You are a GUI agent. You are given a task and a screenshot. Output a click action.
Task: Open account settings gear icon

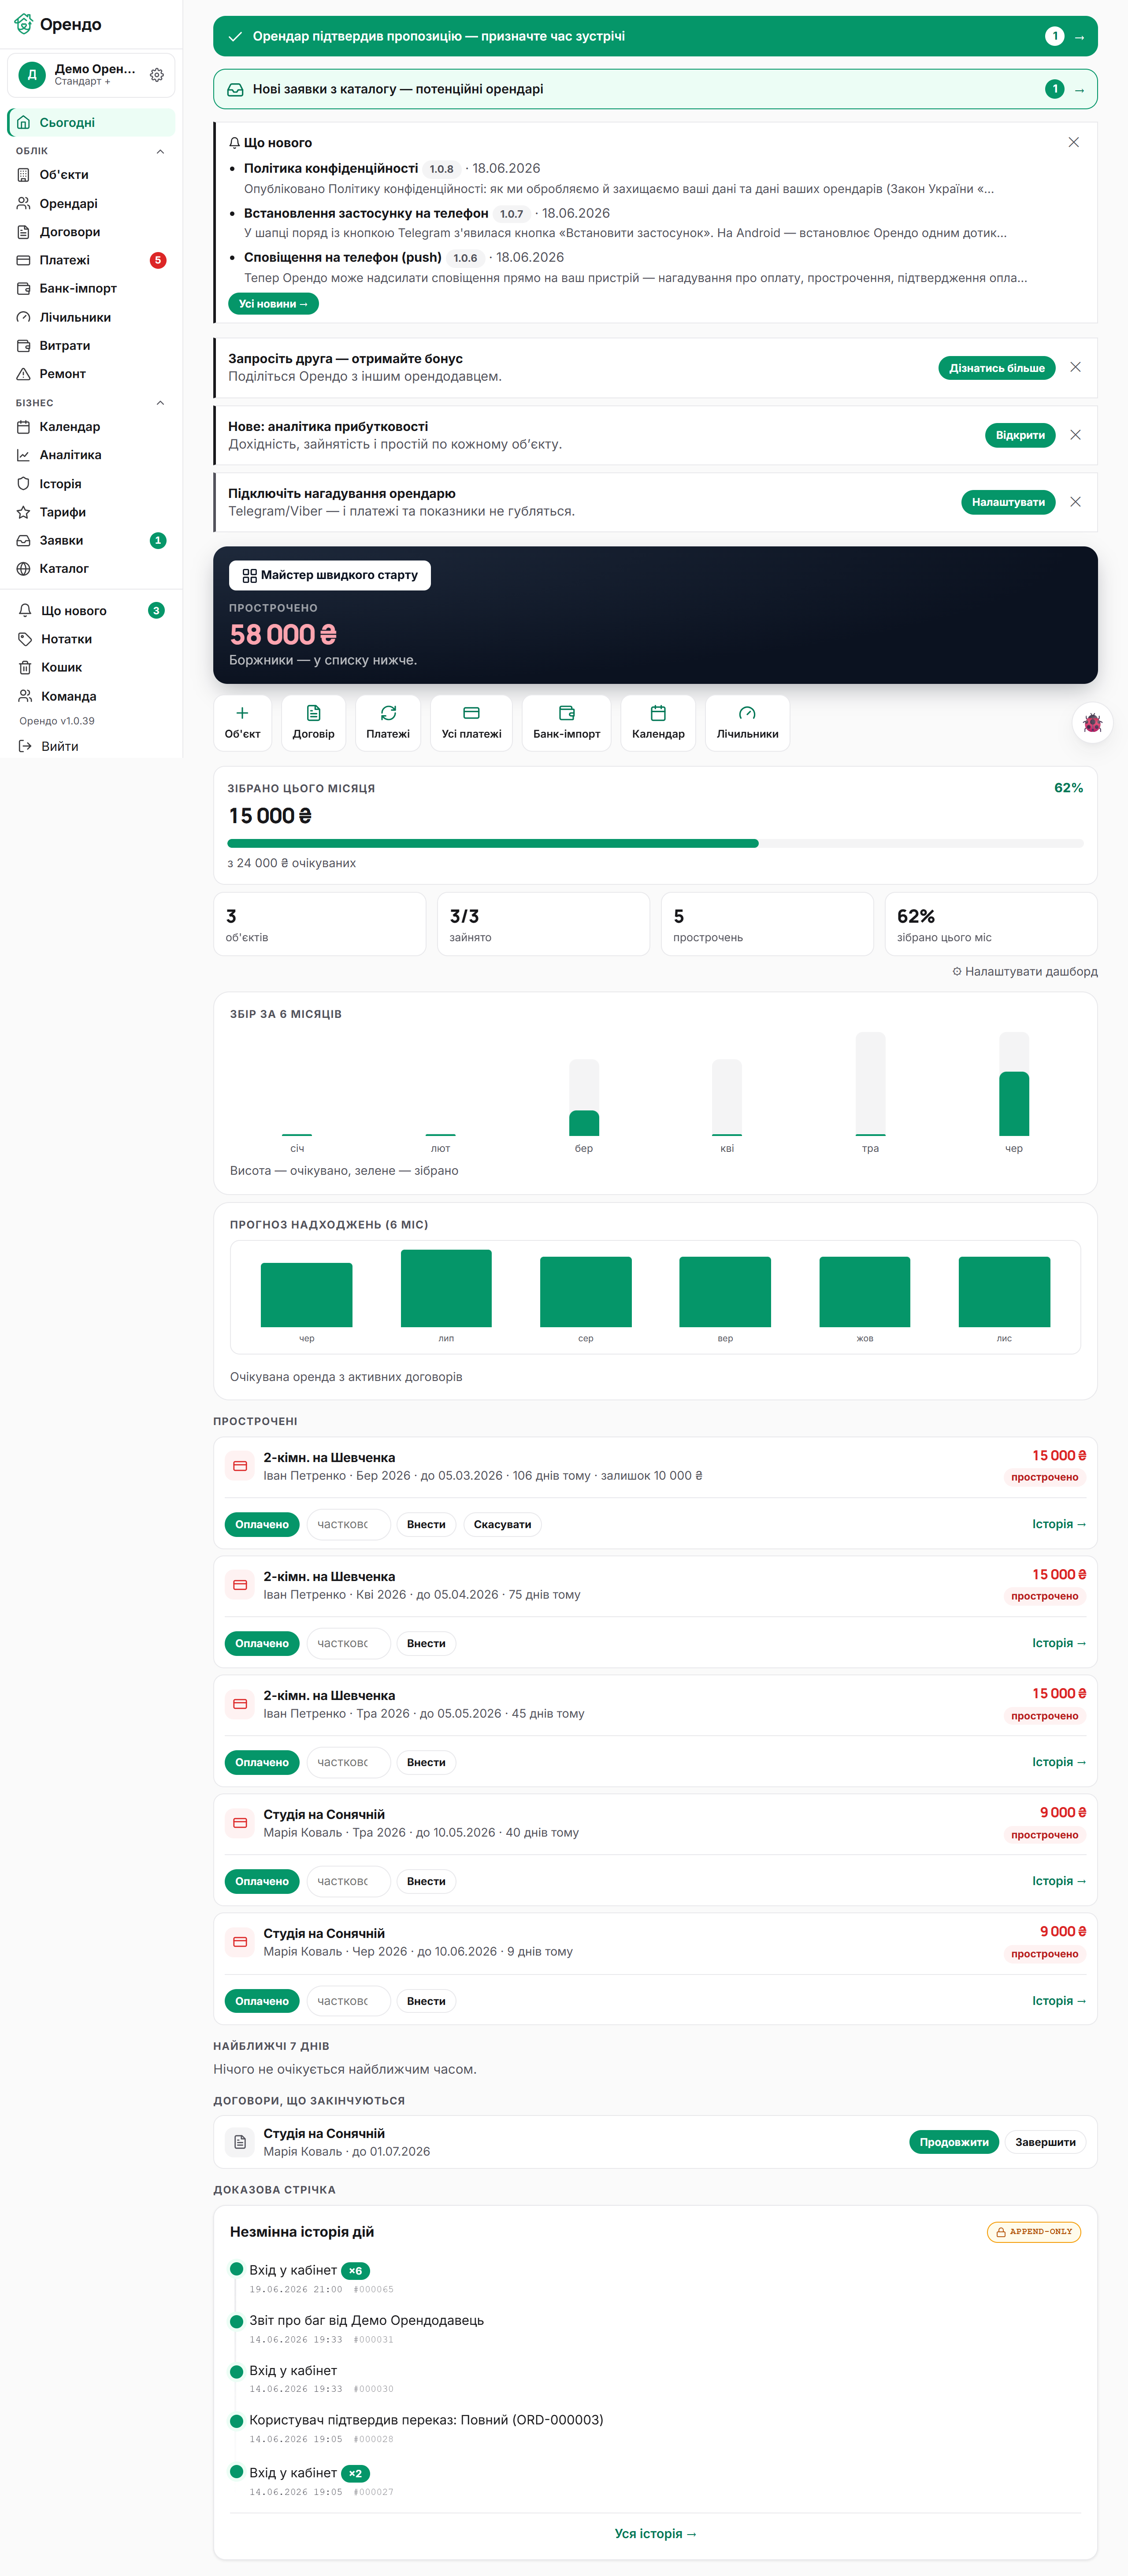157,75
